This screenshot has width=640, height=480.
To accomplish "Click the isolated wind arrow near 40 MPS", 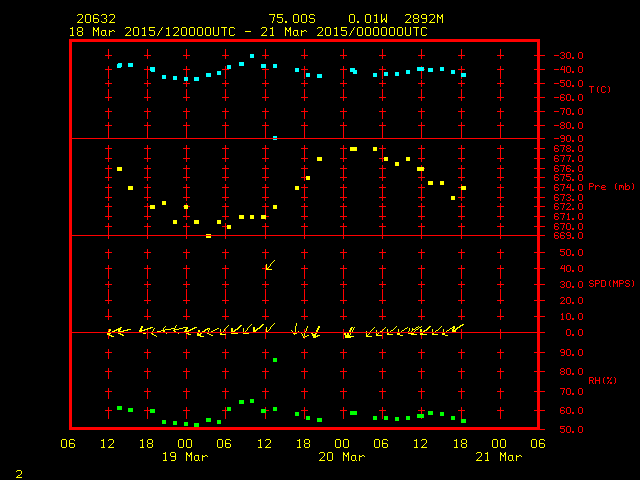I will (270, 265).
